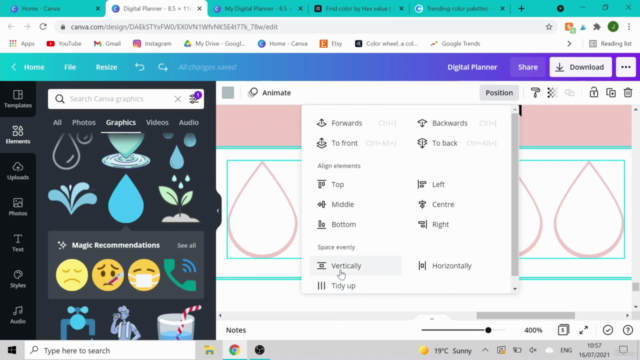The height and width of the screenshot is (360, 640).
Task: Align elements to Top
Action: coord(356,184)
